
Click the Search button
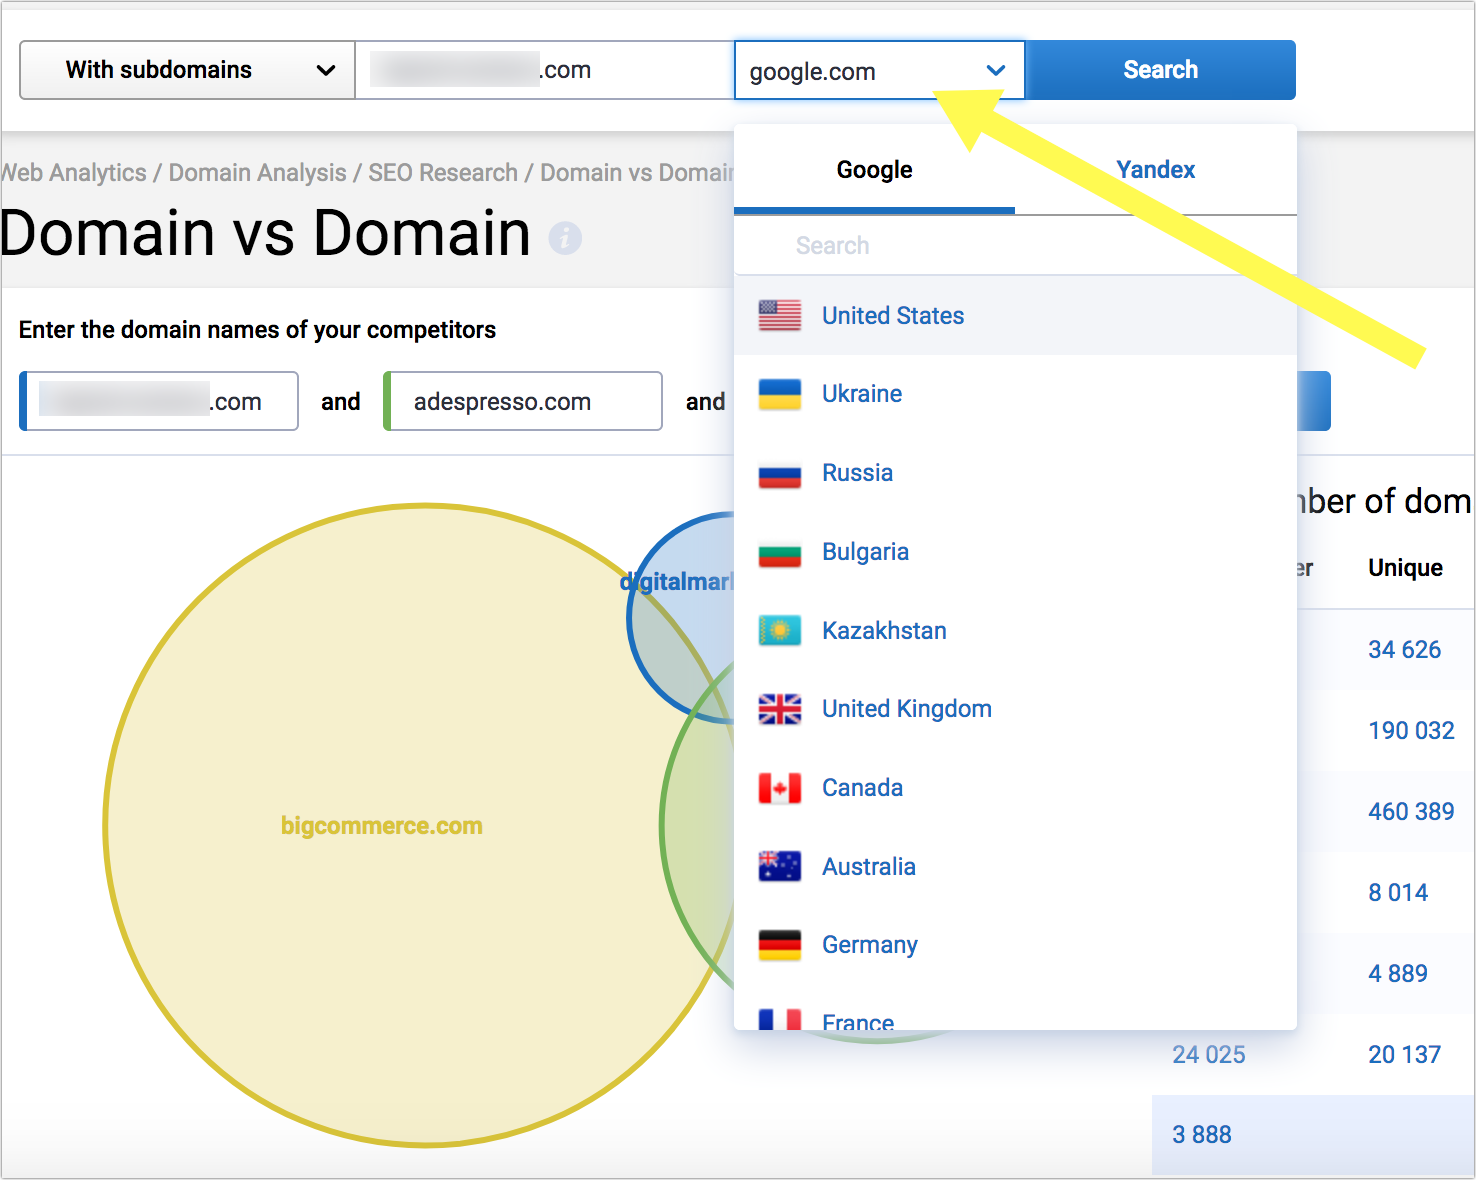(1160, 69)
